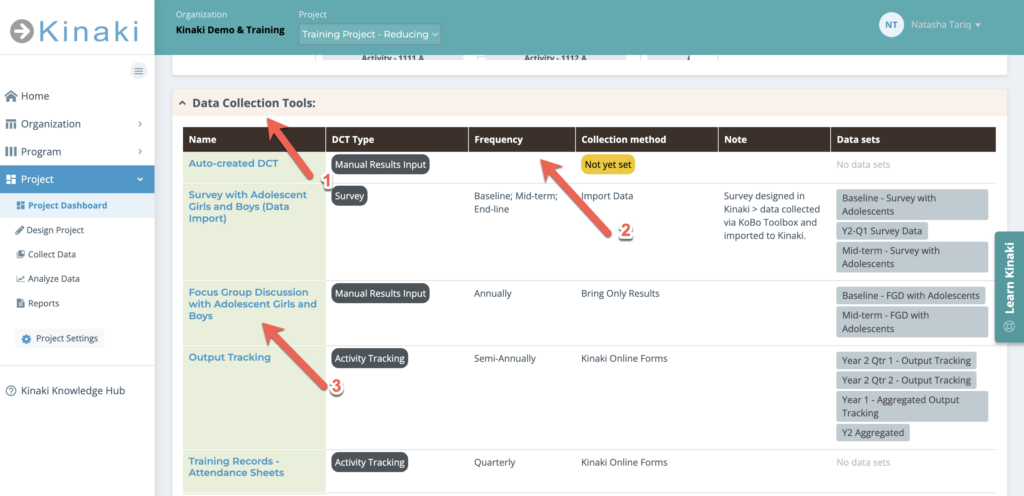Click the Project Settings gear icon
The width and height of the screenshot is (1024, 496).
pyautogui.click(x=26, y=339)
